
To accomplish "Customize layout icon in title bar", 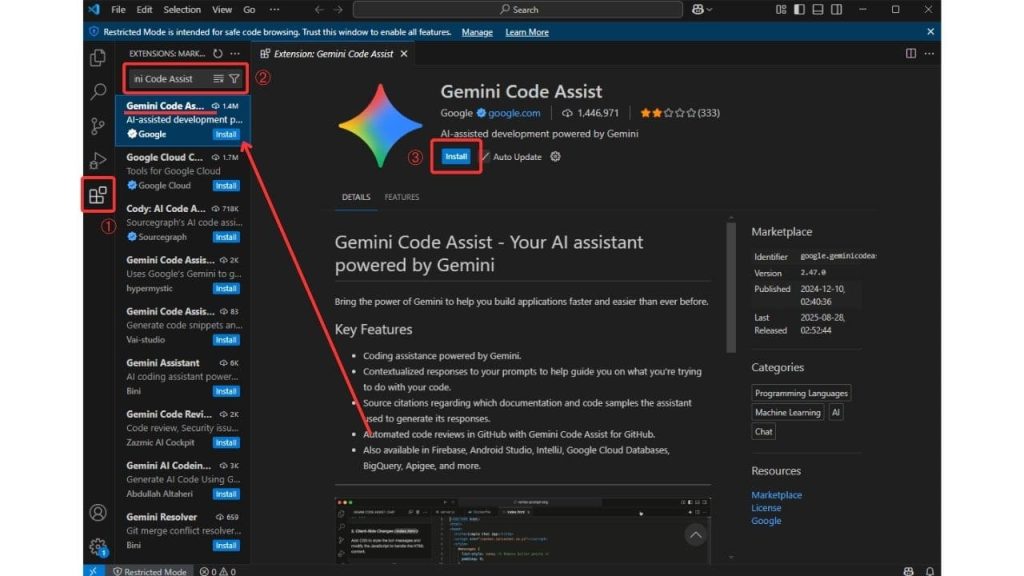I will pyautogui.click(x=781, y=10).
